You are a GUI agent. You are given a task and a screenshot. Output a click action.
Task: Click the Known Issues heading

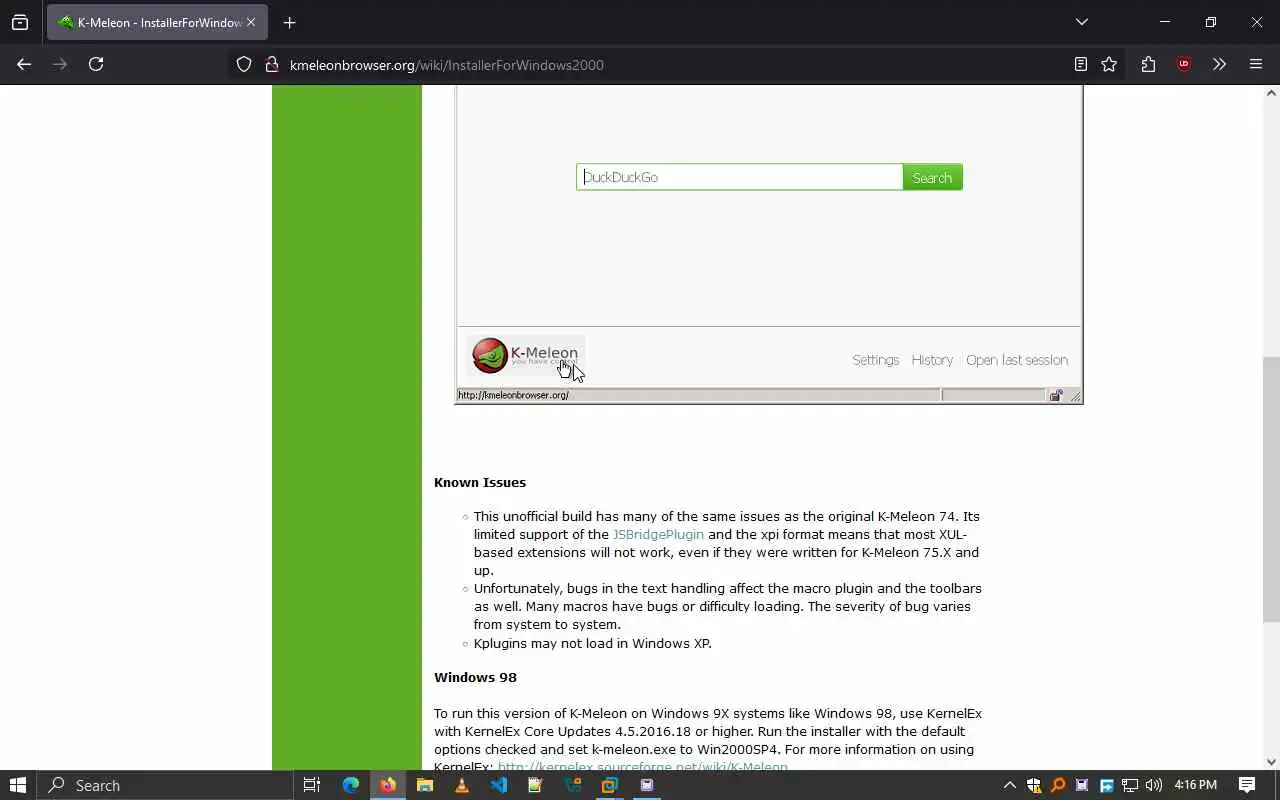tap(480, 482)
